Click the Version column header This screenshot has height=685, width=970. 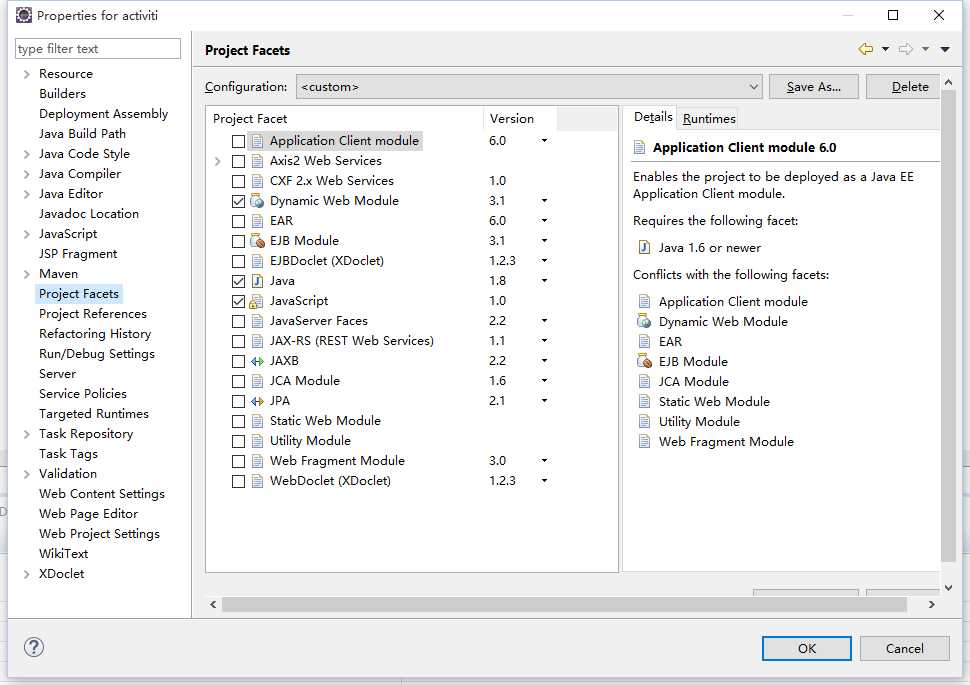pos(520,118)
